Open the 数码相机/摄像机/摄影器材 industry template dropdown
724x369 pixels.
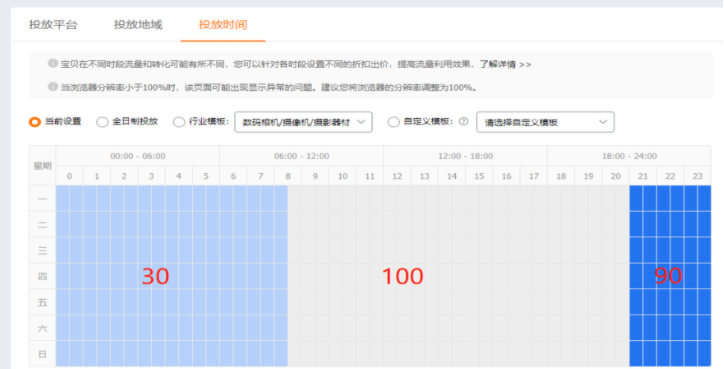tap(303, 122)
